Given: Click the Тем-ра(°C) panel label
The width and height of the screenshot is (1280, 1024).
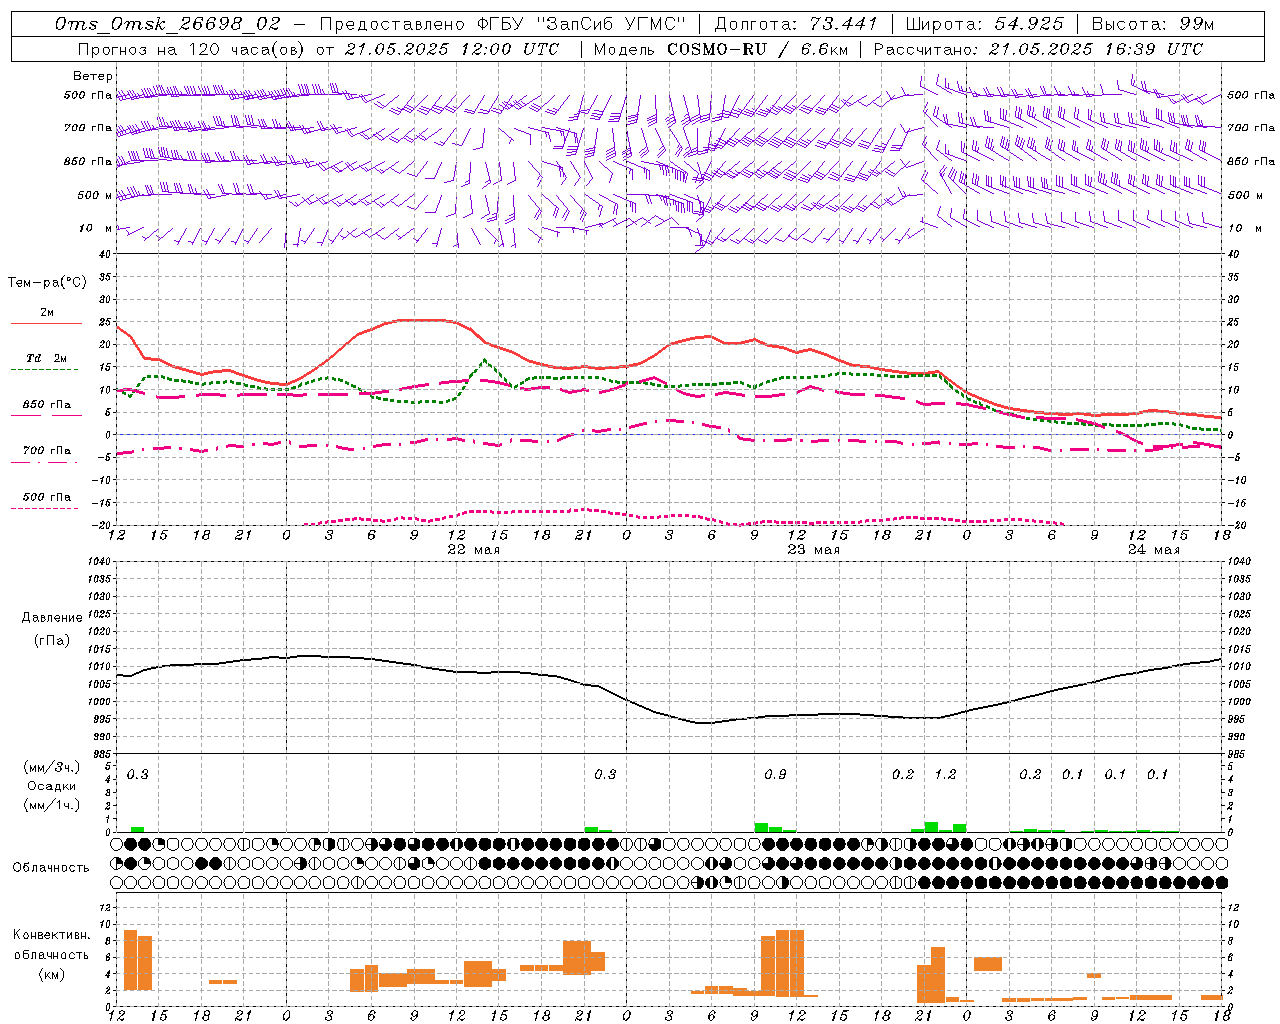Looking at the screenshot, I should (47, 283).
